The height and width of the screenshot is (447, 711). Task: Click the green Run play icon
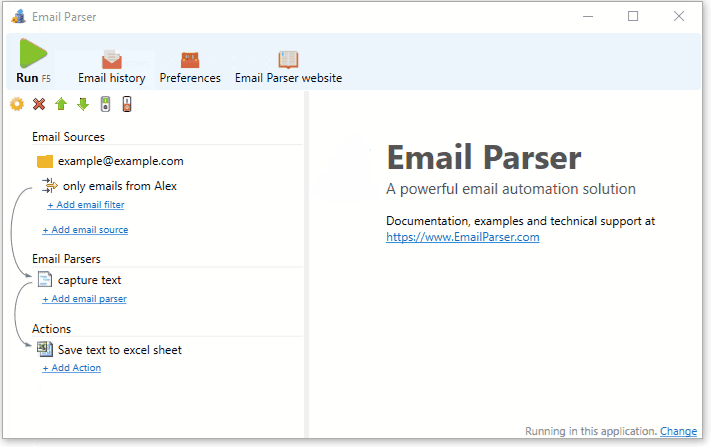(x=33, y=53)
